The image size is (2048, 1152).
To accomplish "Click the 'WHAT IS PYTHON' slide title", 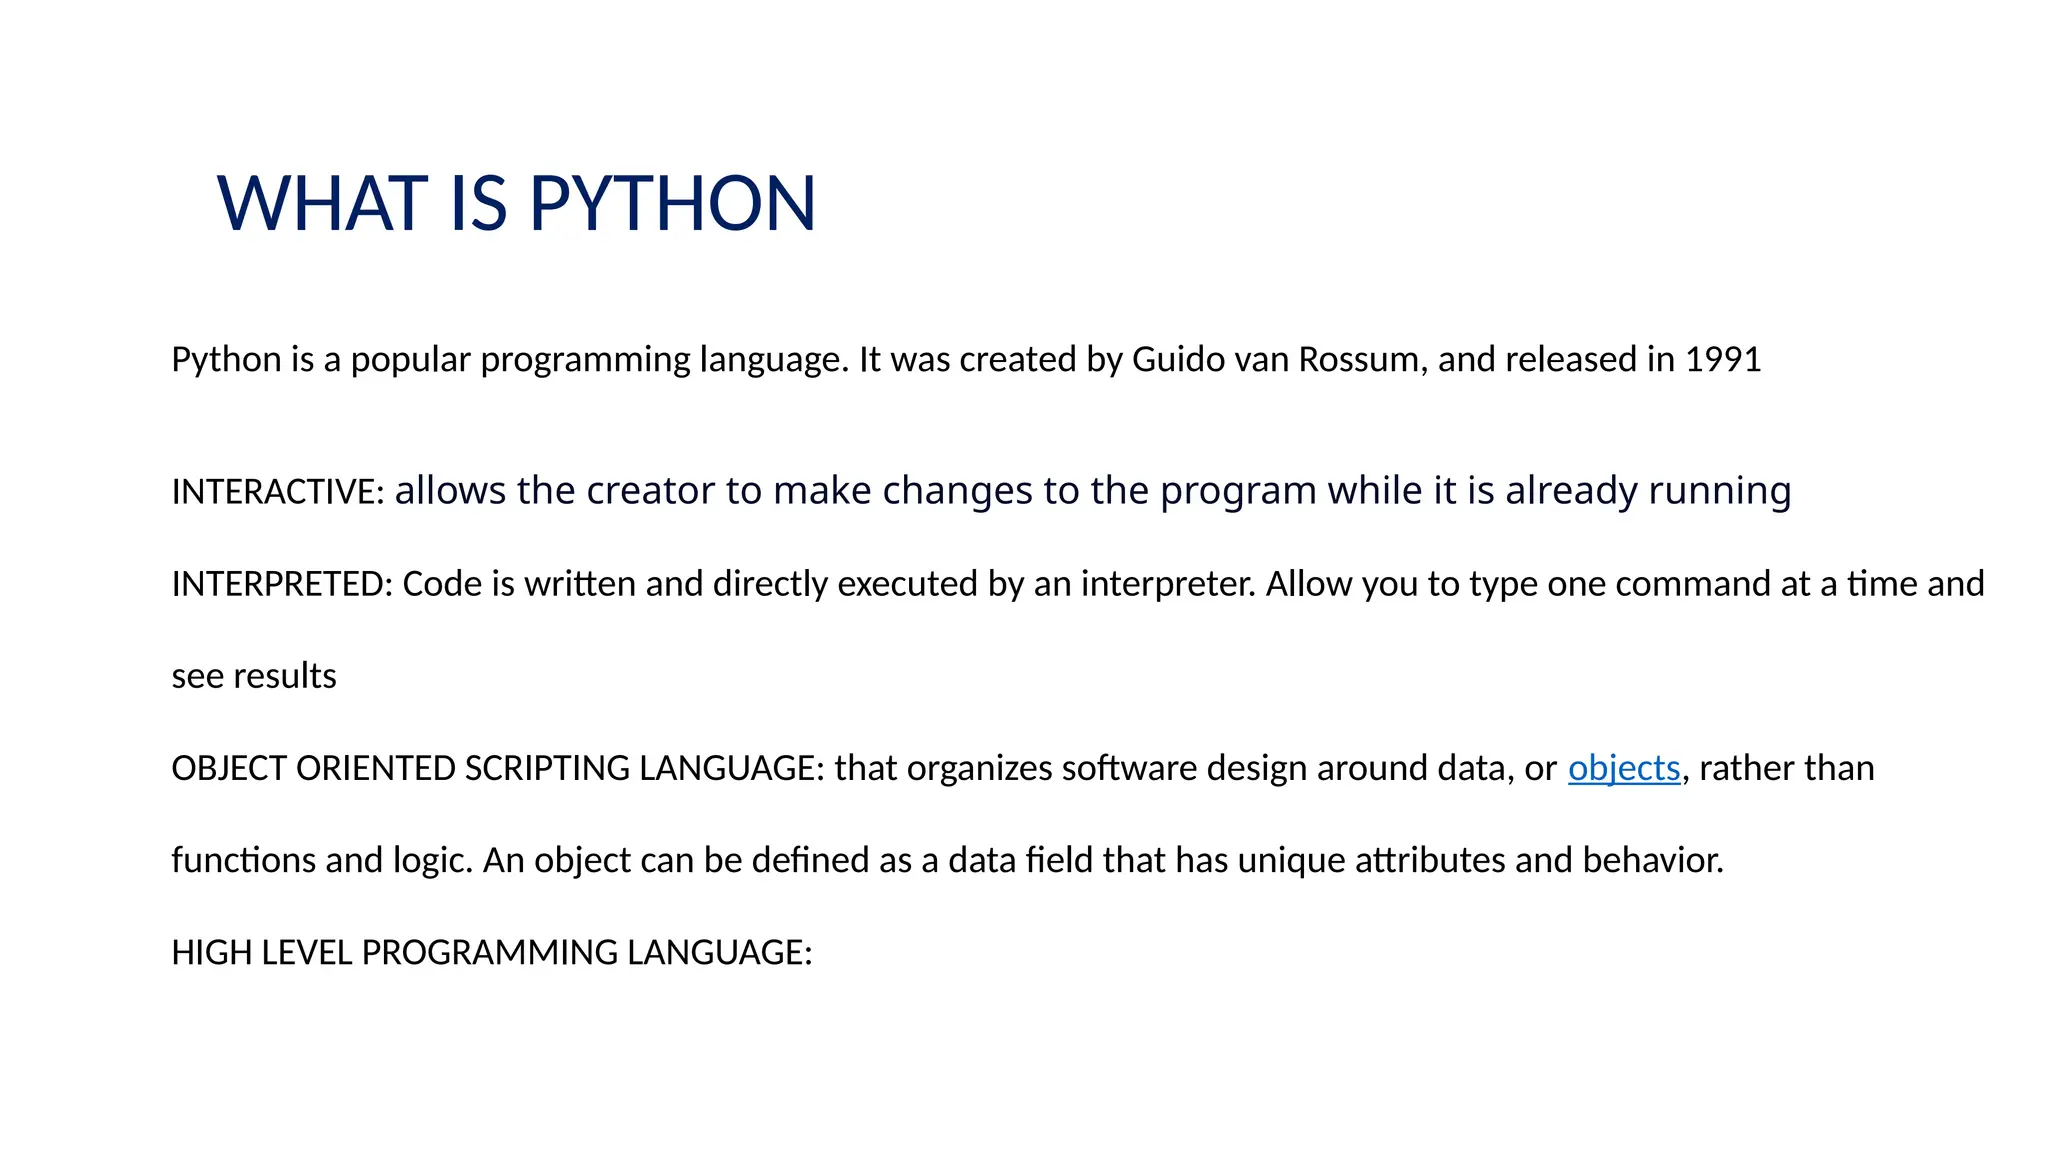I will 517,204.
